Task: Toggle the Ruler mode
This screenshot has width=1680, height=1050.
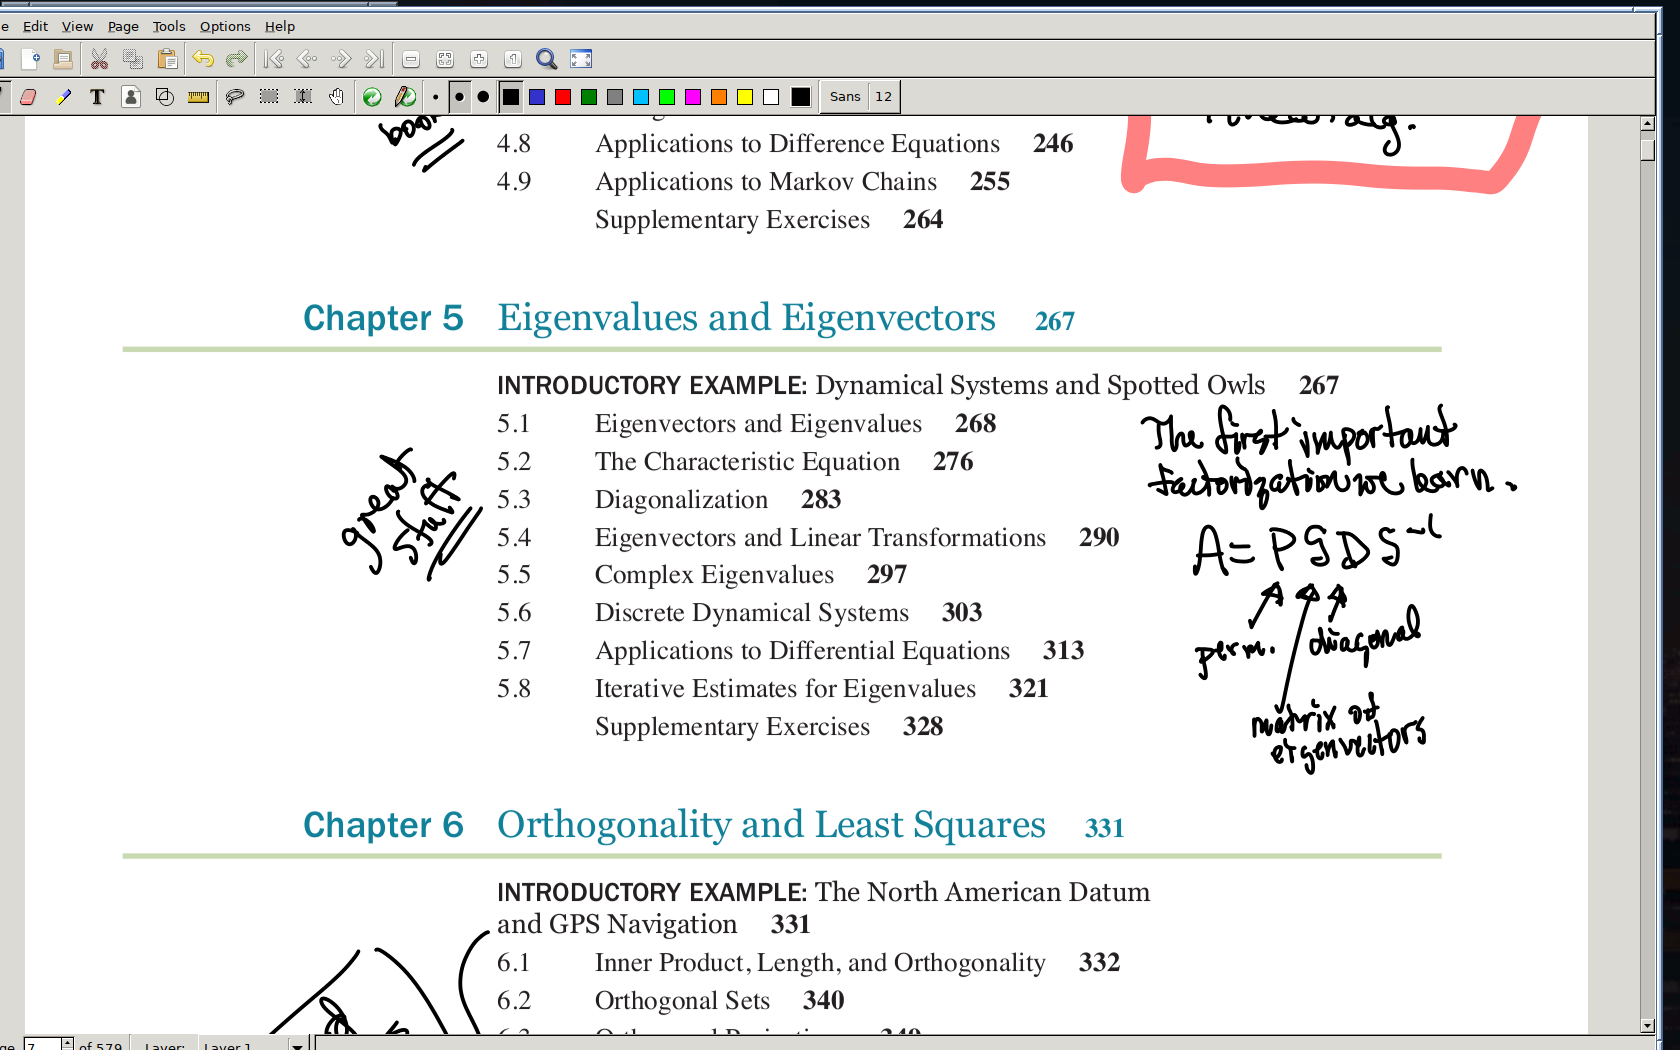Action: 199,97
